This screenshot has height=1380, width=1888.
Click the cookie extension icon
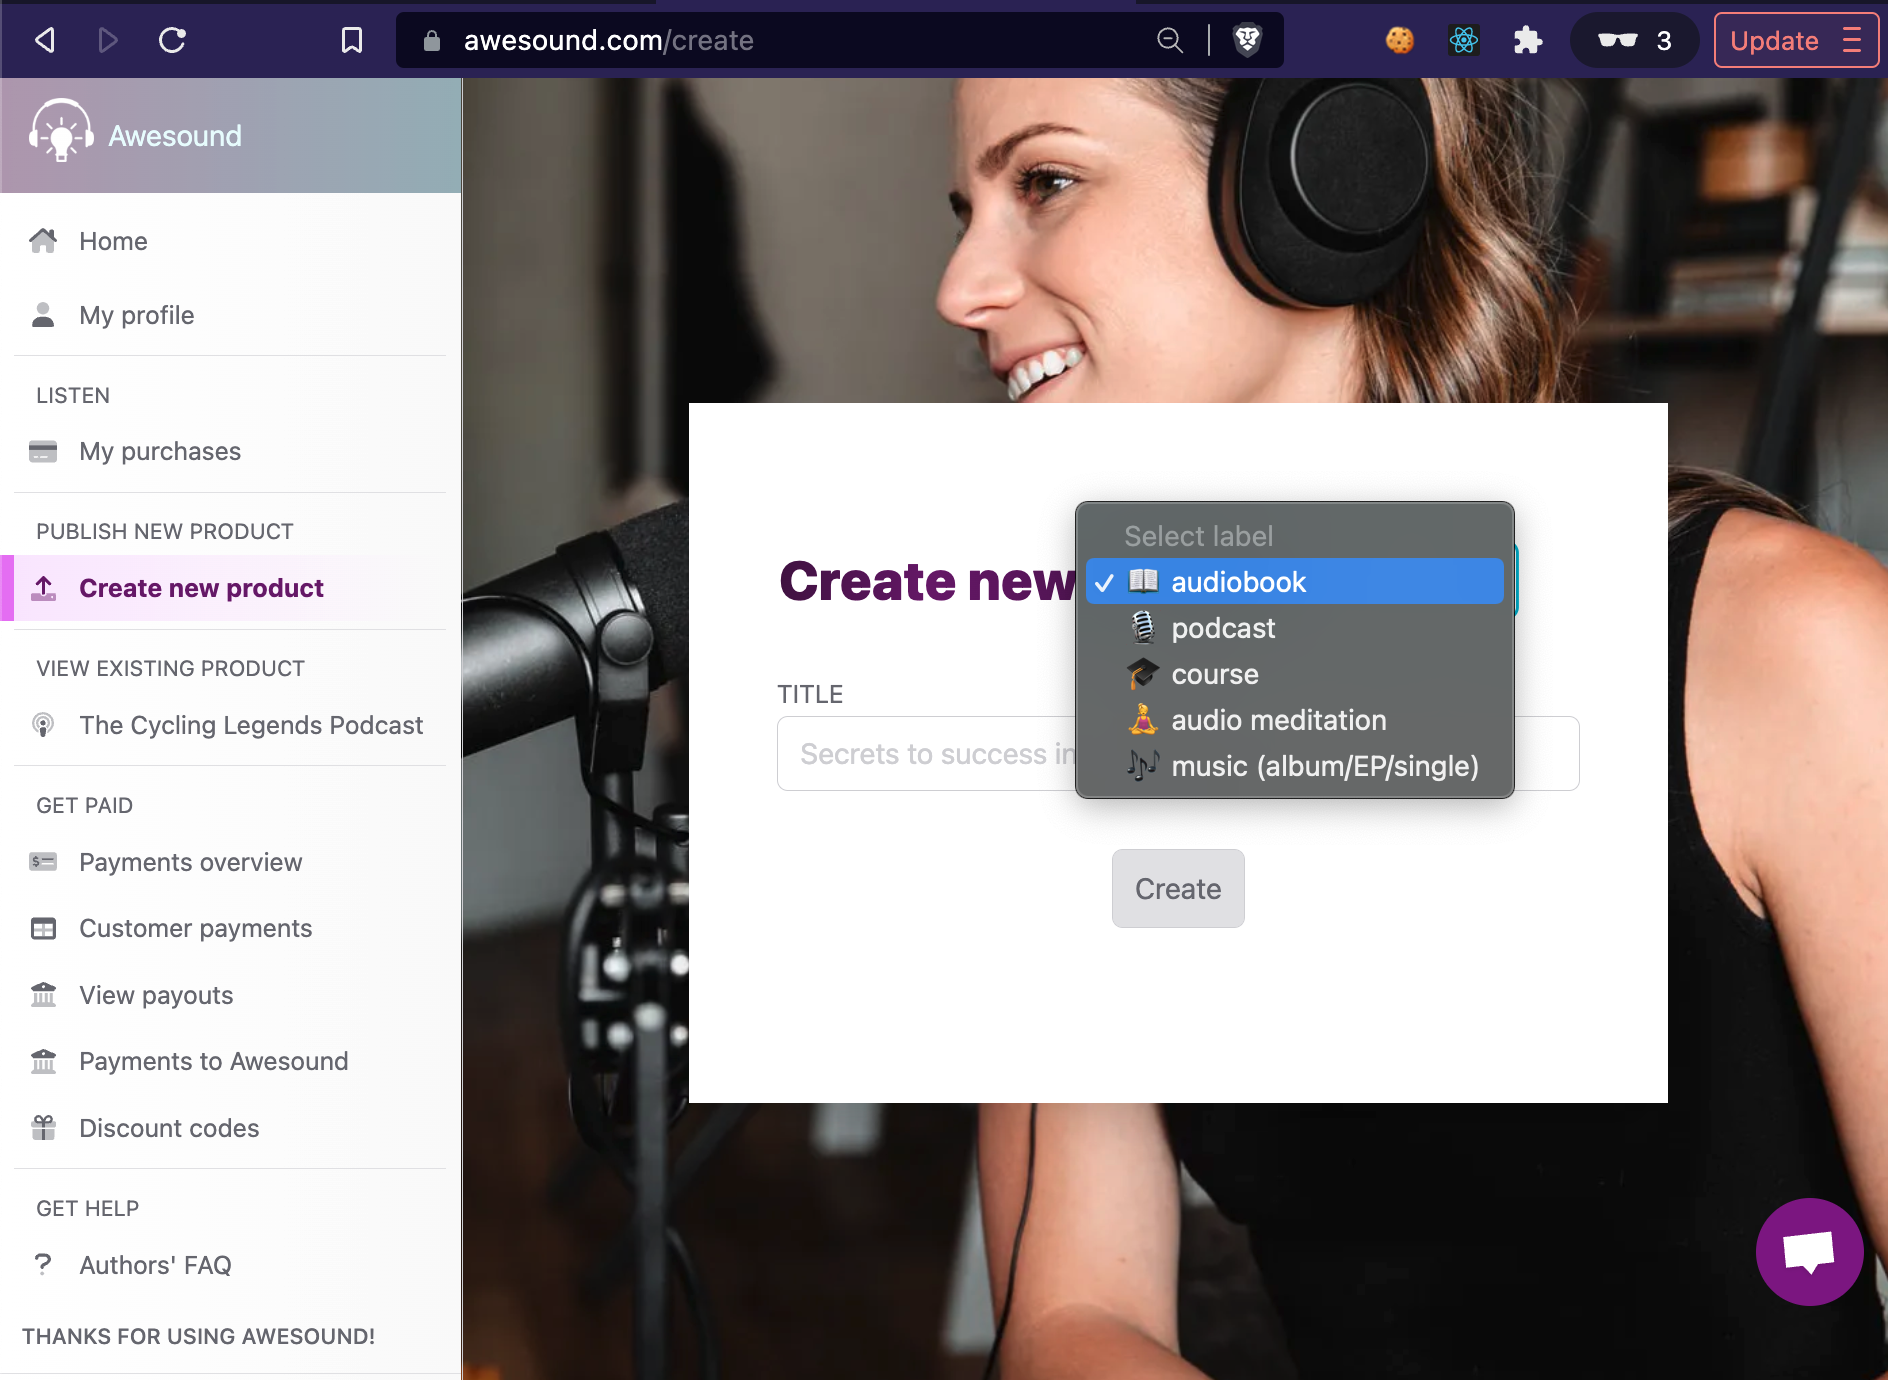tap(1399, 40)
